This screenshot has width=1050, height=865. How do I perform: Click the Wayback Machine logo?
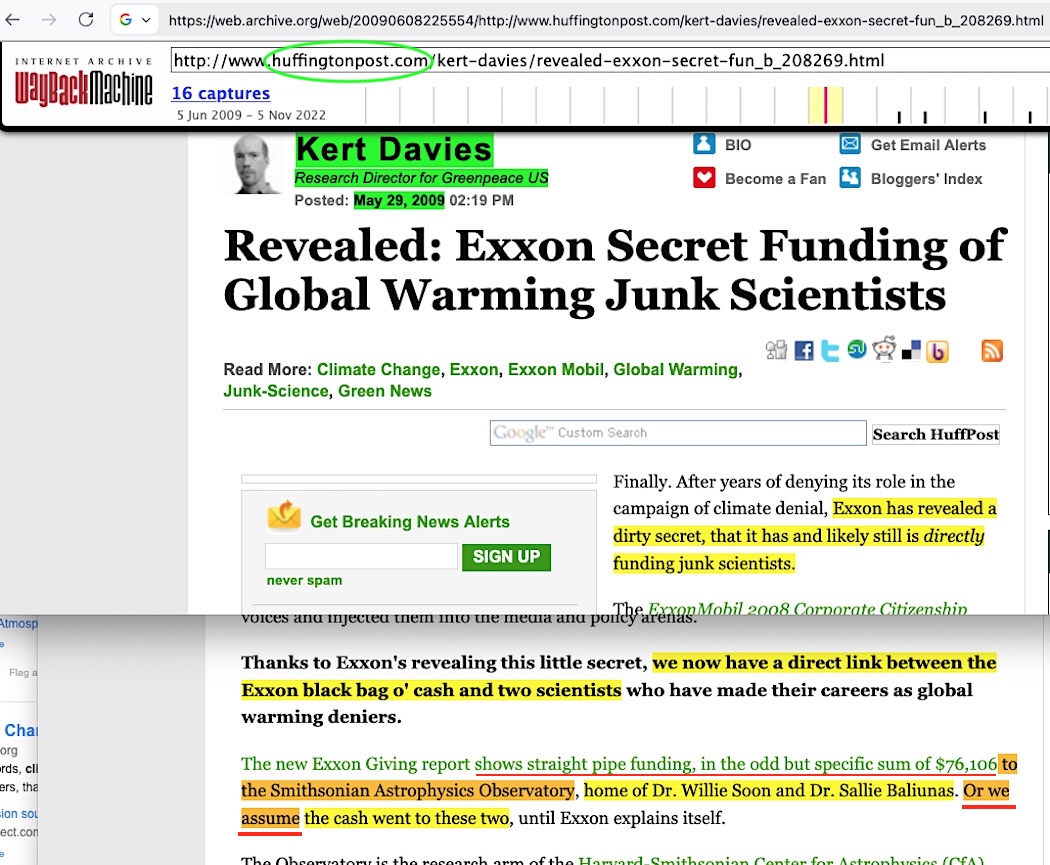(x=84, y=83)
